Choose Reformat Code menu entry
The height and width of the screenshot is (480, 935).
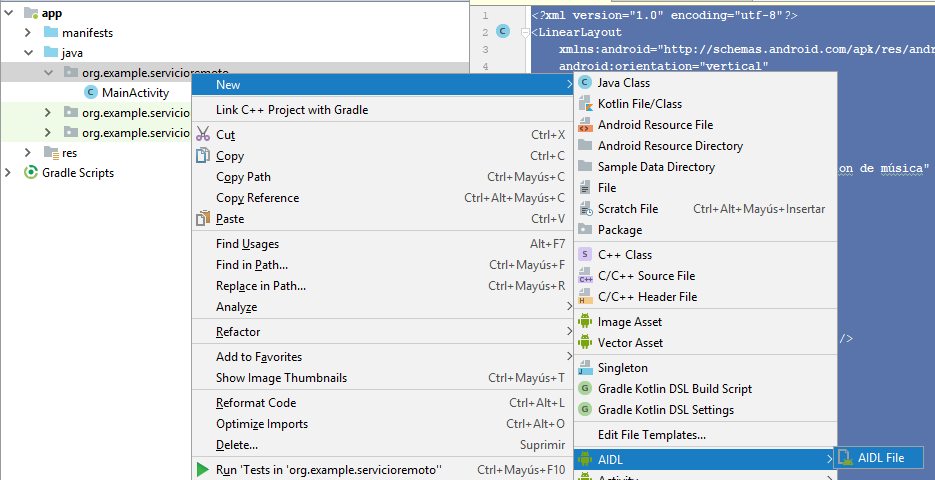coord(256,403)
